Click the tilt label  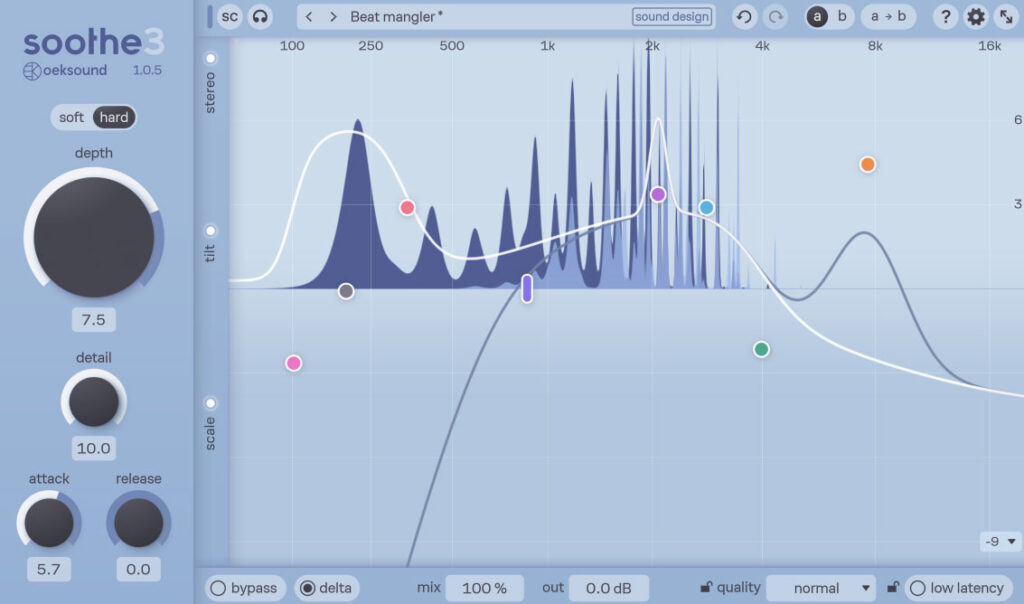point(210,253)
